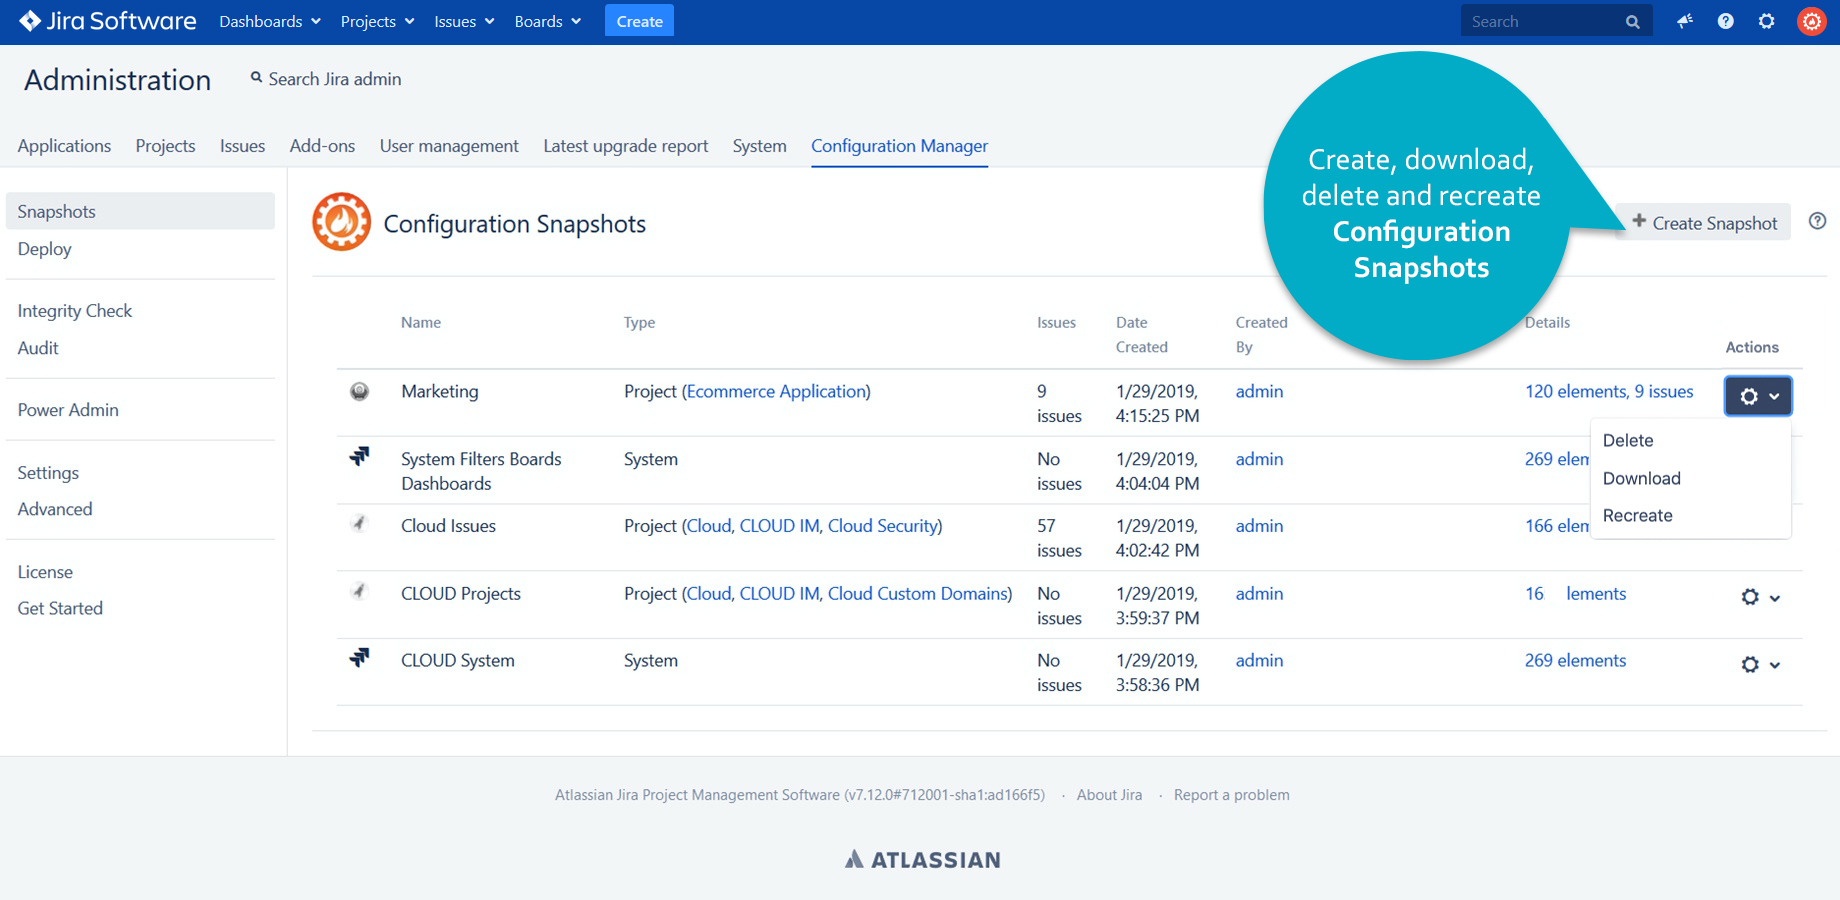Open the About Jira footer link
The image size is (1840, 900).
coord(1109,795)
